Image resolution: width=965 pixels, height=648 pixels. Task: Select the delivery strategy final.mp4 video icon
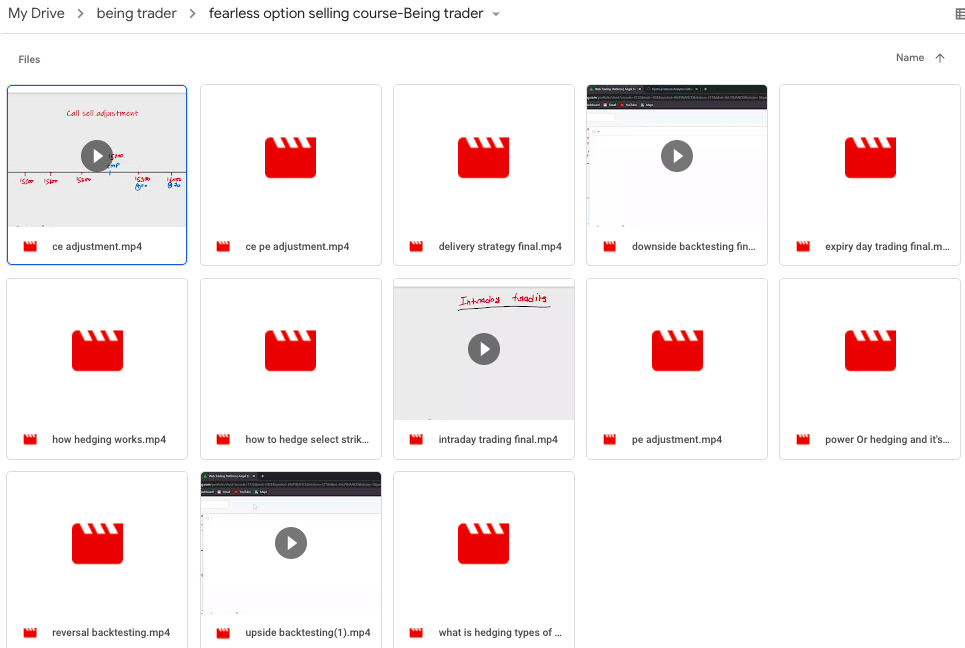click(483, 157)
